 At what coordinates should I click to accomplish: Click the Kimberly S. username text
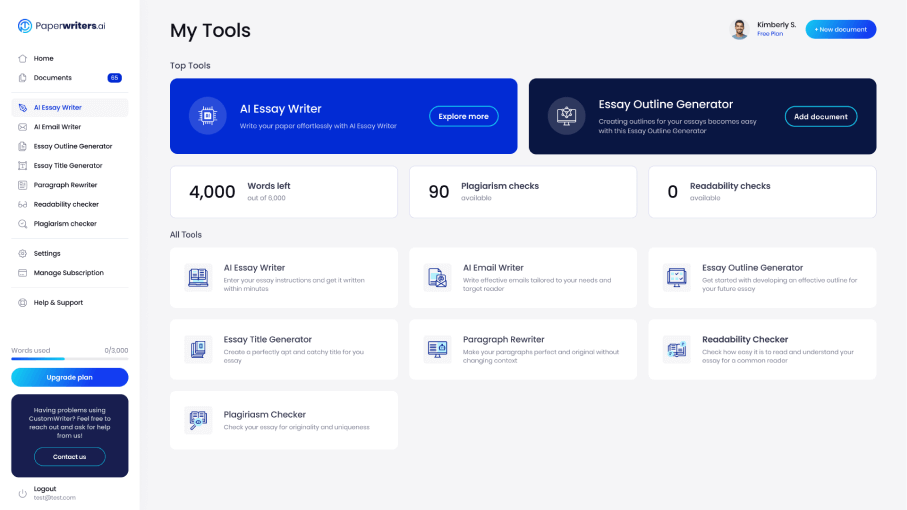(x=776, y=25)
